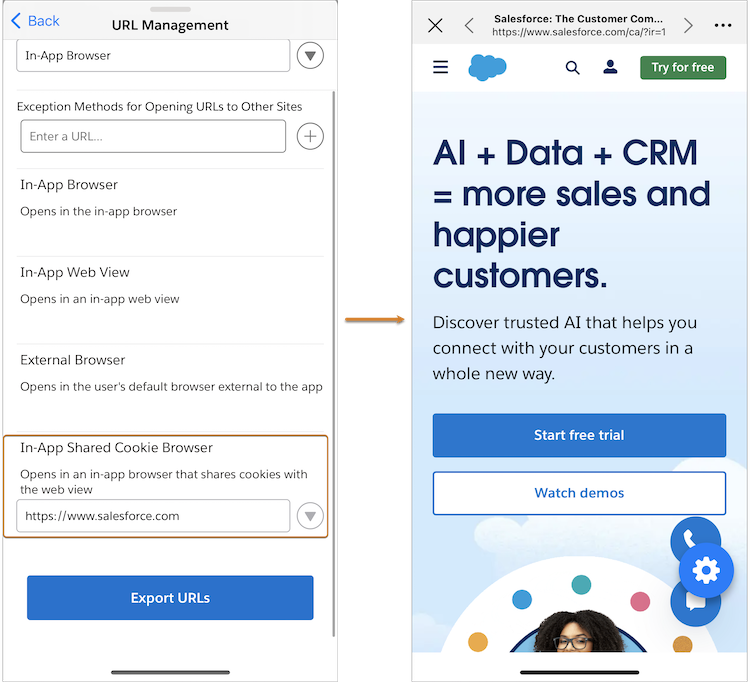Add exception URL with plus icon
The image size is (750, 682).
(310, 136)
